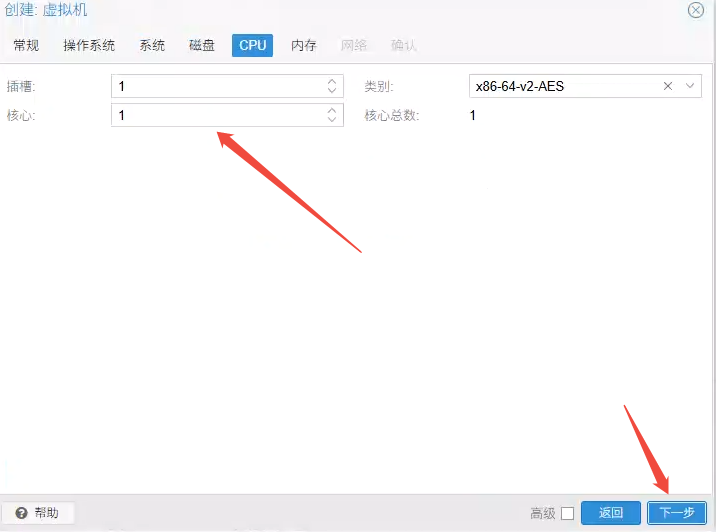Decrease the 核心 core count
This screenshot has height=532, width=716.
332,121
